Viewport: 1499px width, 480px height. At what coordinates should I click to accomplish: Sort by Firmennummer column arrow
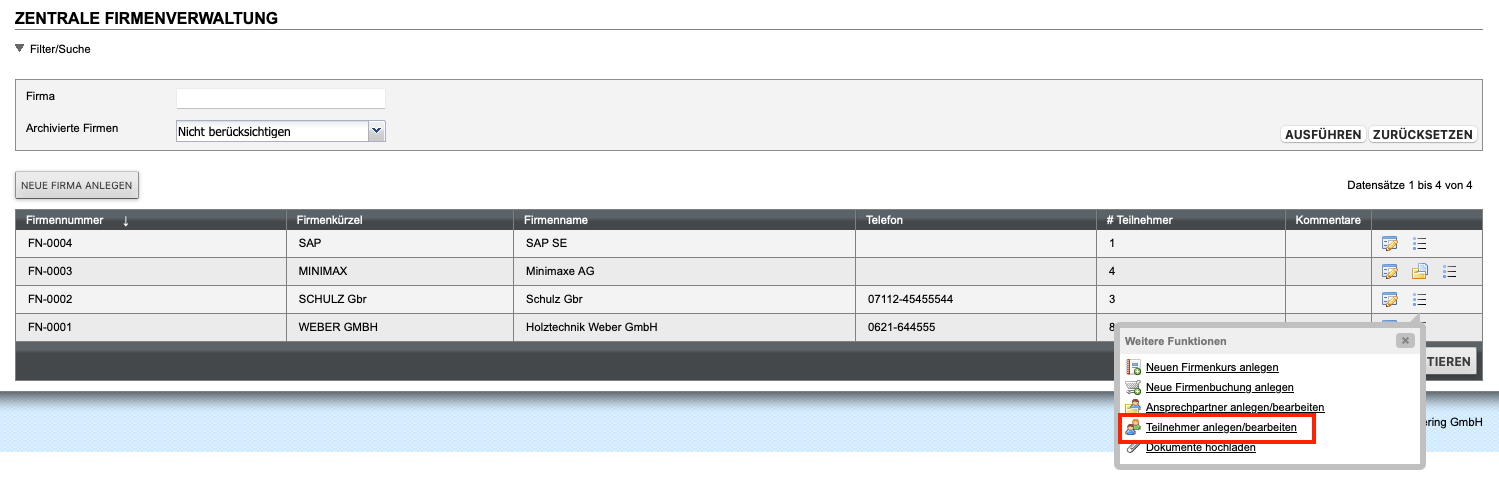click(125, 221)
